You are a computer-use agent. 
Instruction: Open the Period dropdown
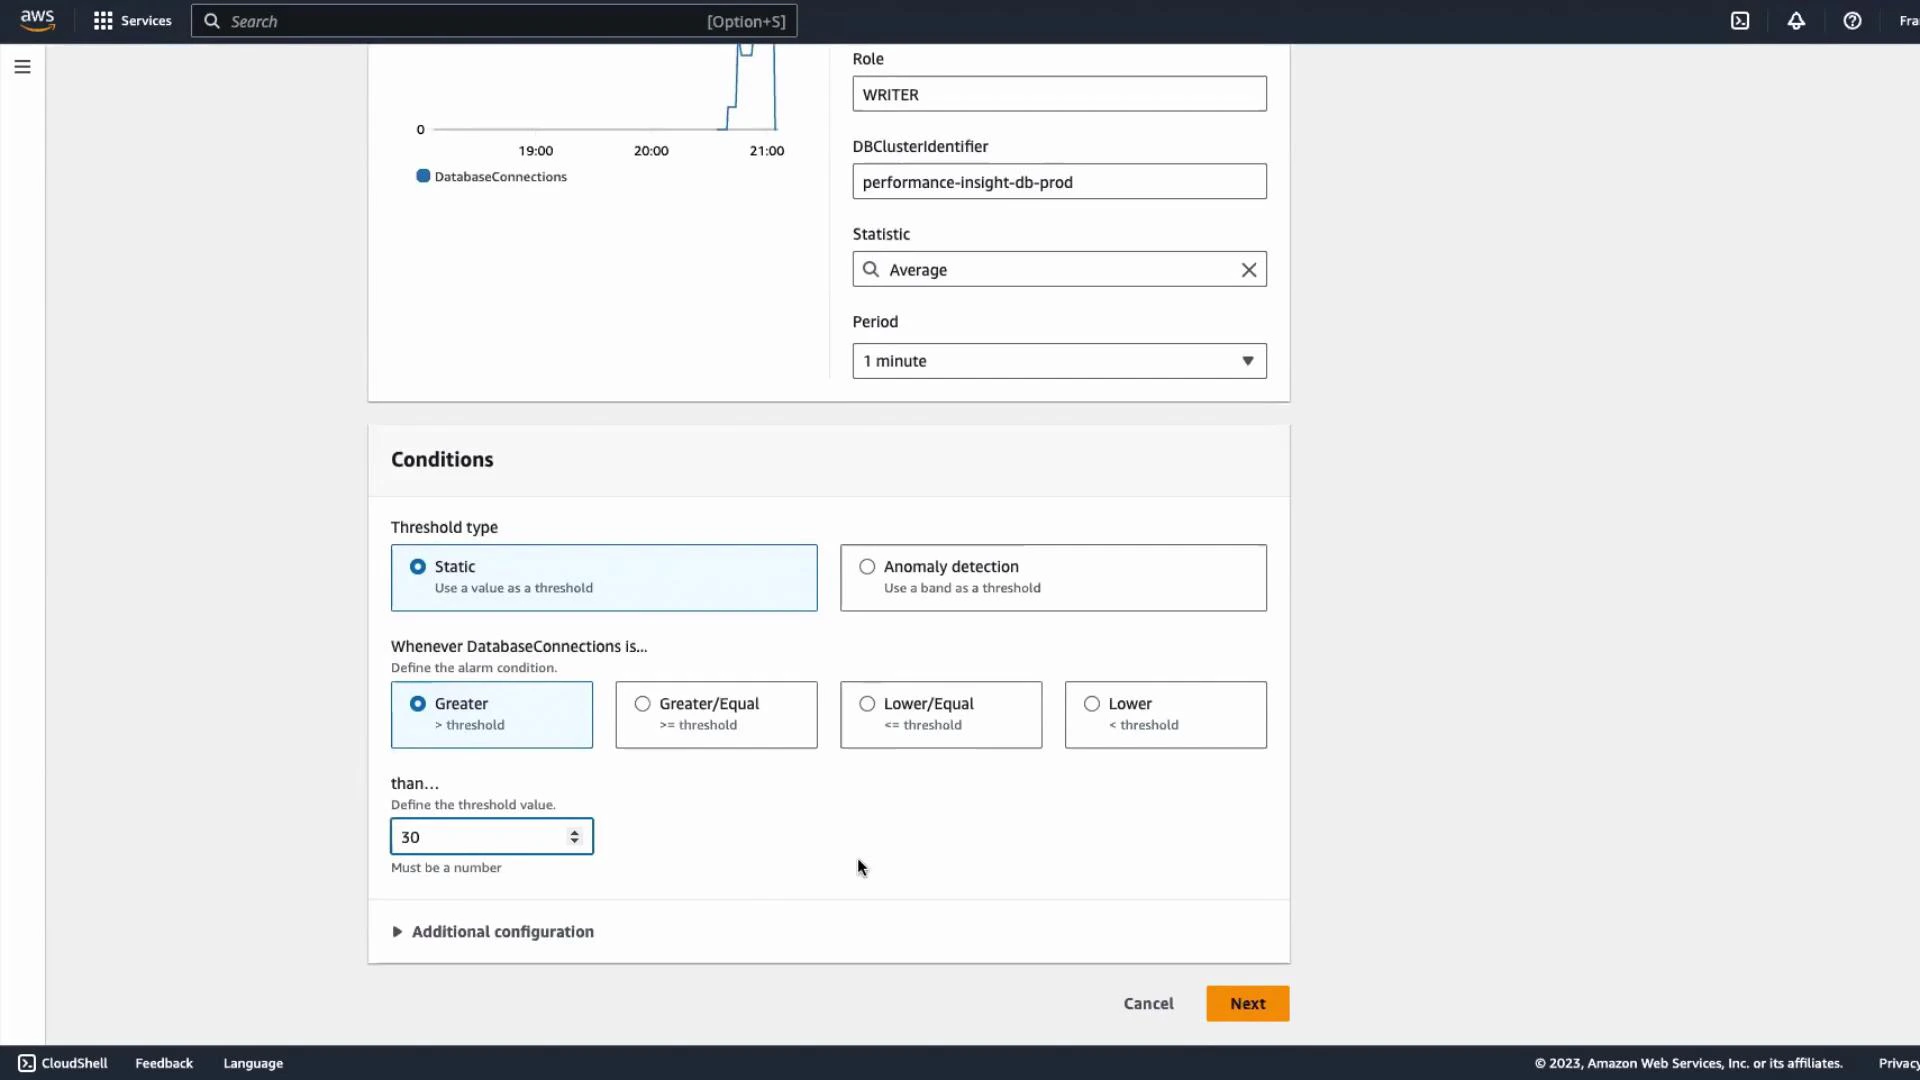point(1058,361)
